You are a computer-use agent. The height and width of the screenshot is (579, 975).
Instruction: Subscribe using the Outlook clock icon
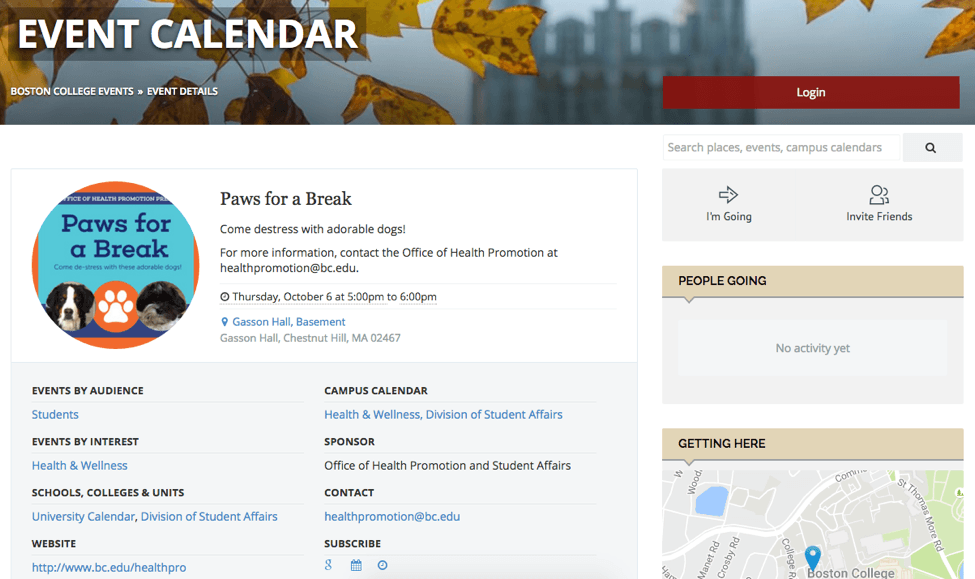[382, 565]
